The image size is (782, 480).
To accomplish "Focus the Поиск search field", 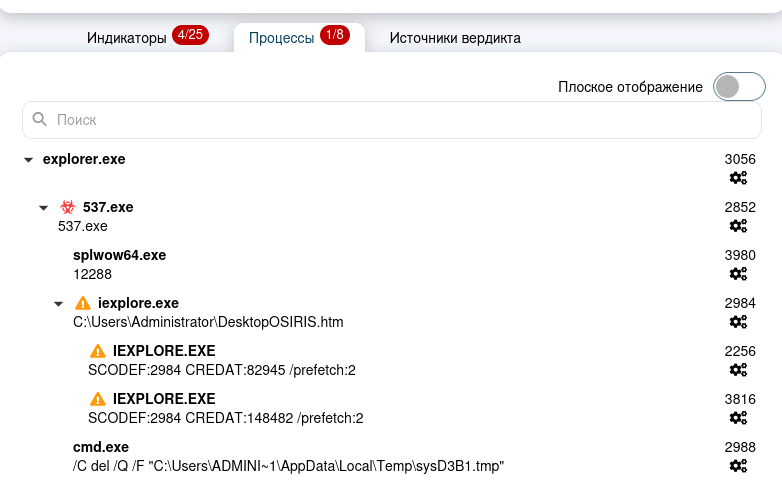I will (400, 120).
